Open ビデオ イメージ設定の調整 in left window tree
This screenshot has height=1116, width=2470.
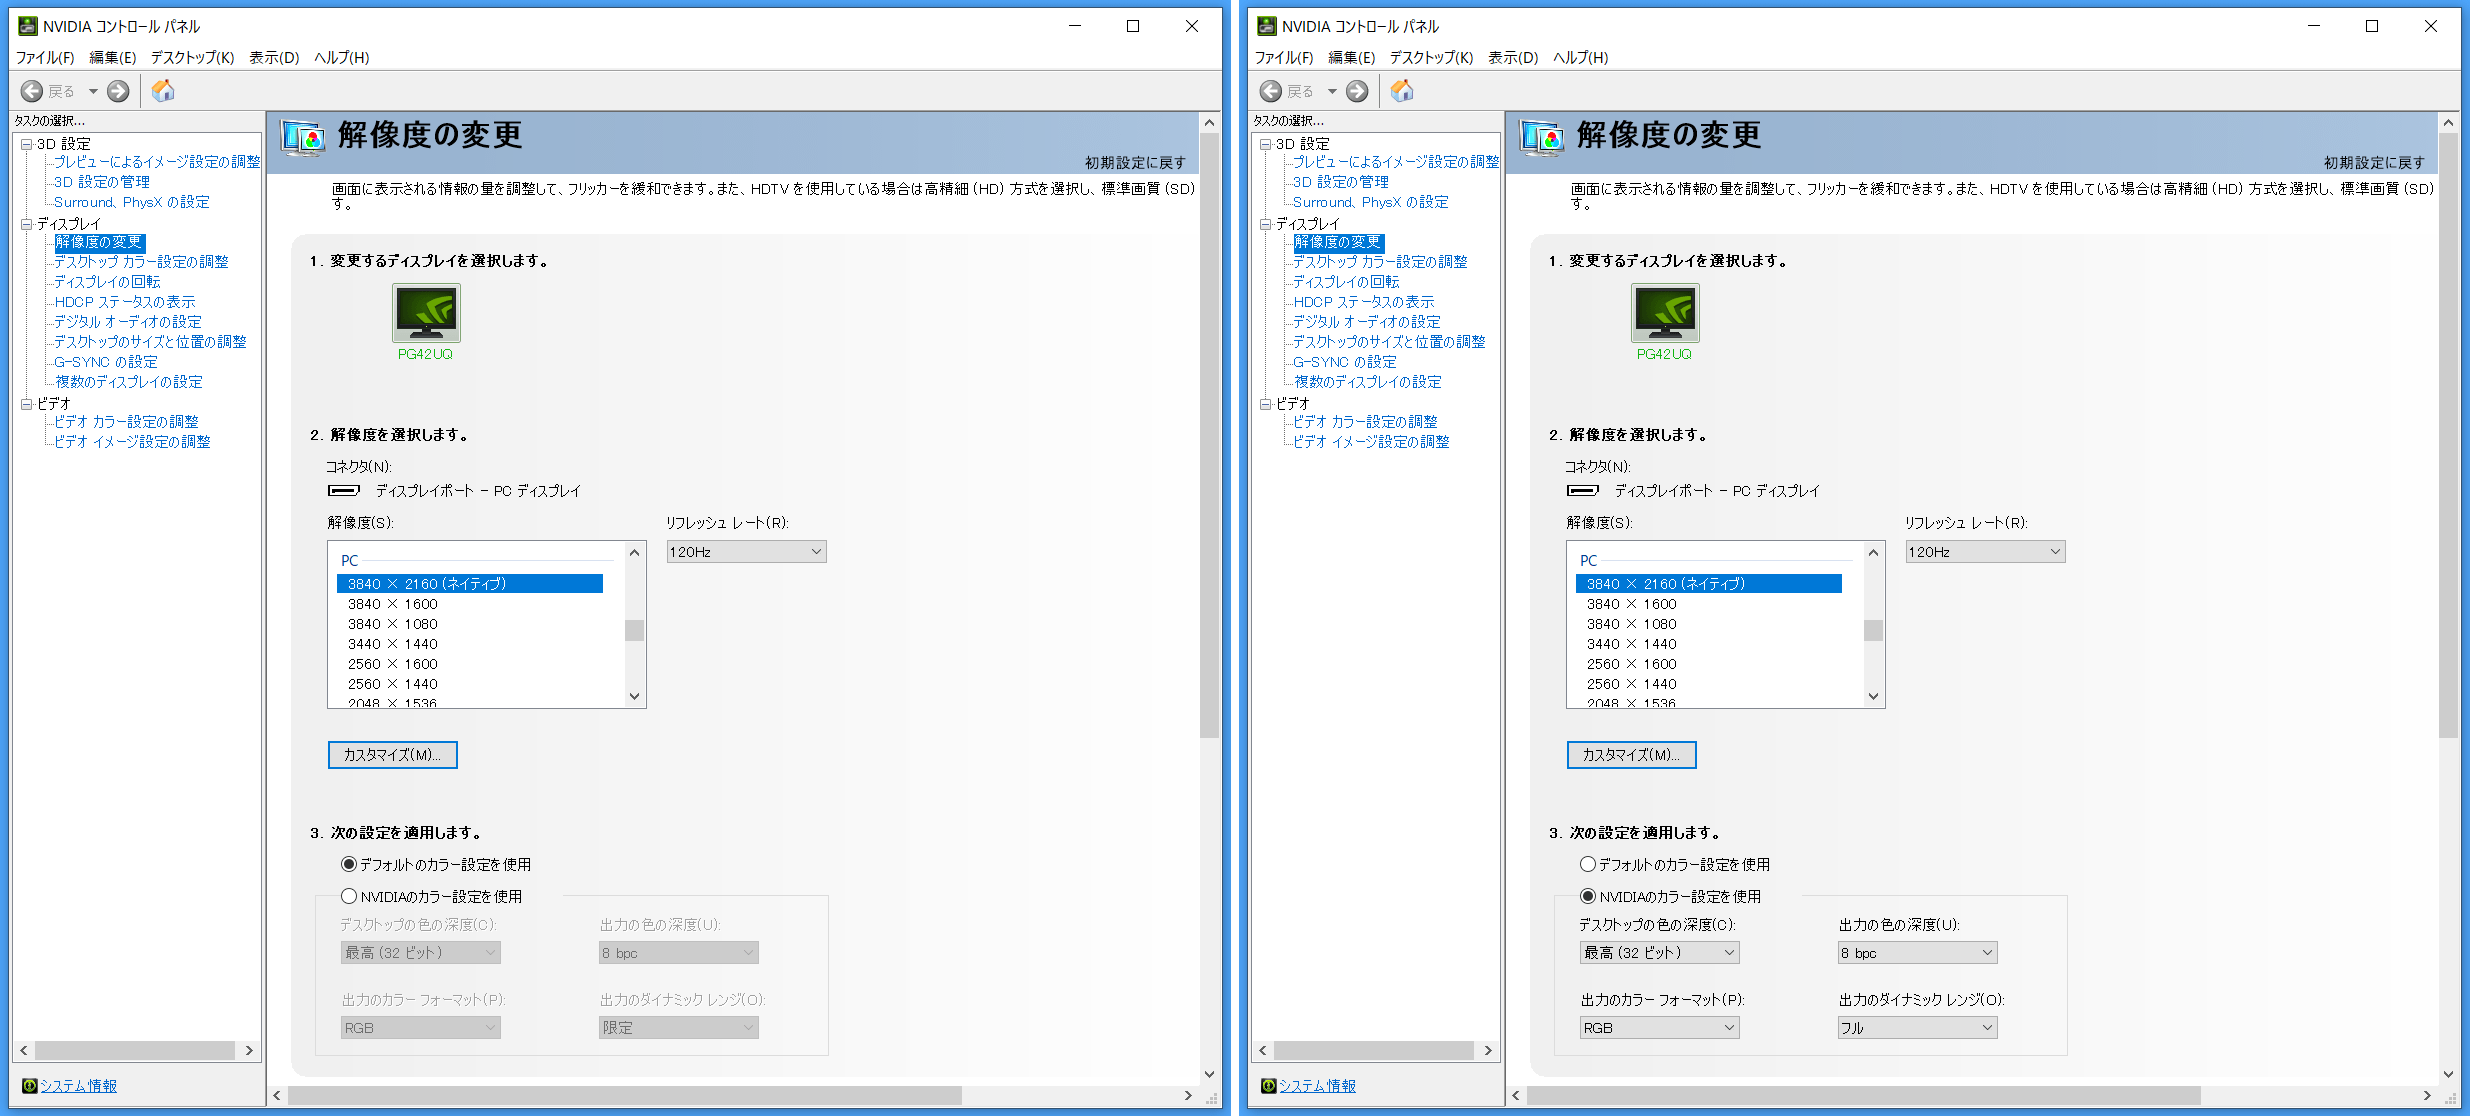pyautogui.click(x=132, y=442)
